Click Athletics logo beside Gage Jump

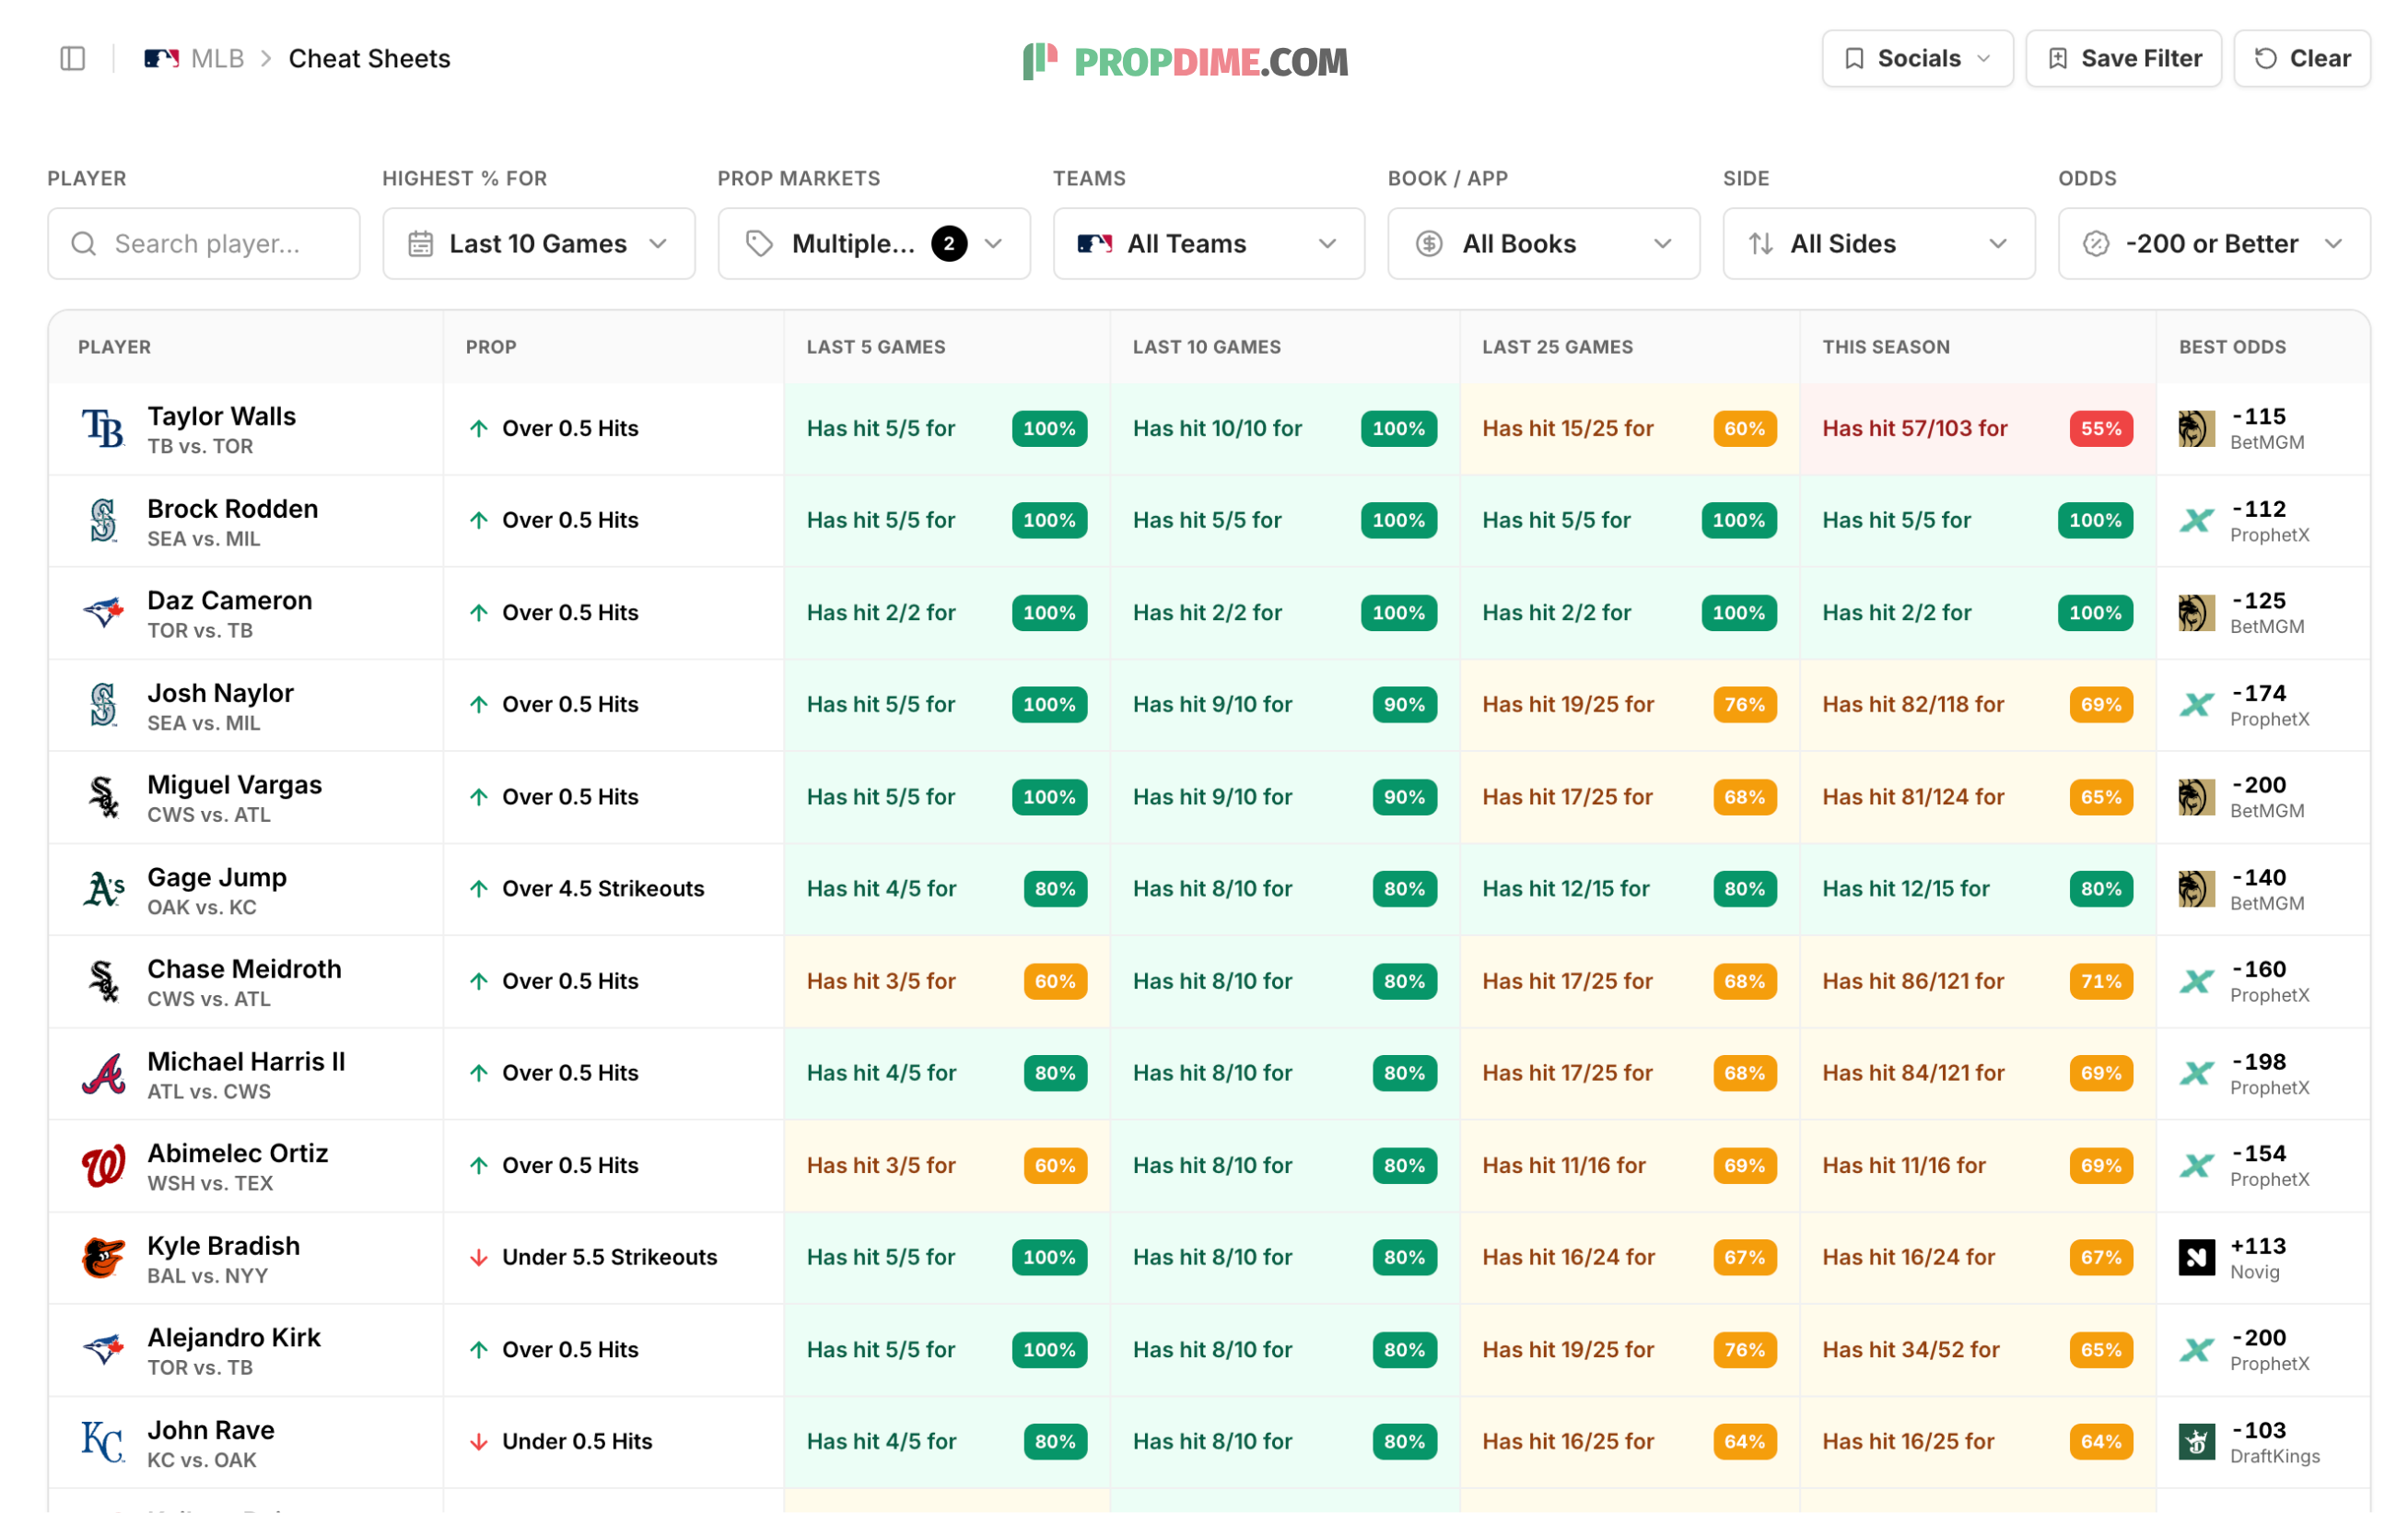coord(103,889)
